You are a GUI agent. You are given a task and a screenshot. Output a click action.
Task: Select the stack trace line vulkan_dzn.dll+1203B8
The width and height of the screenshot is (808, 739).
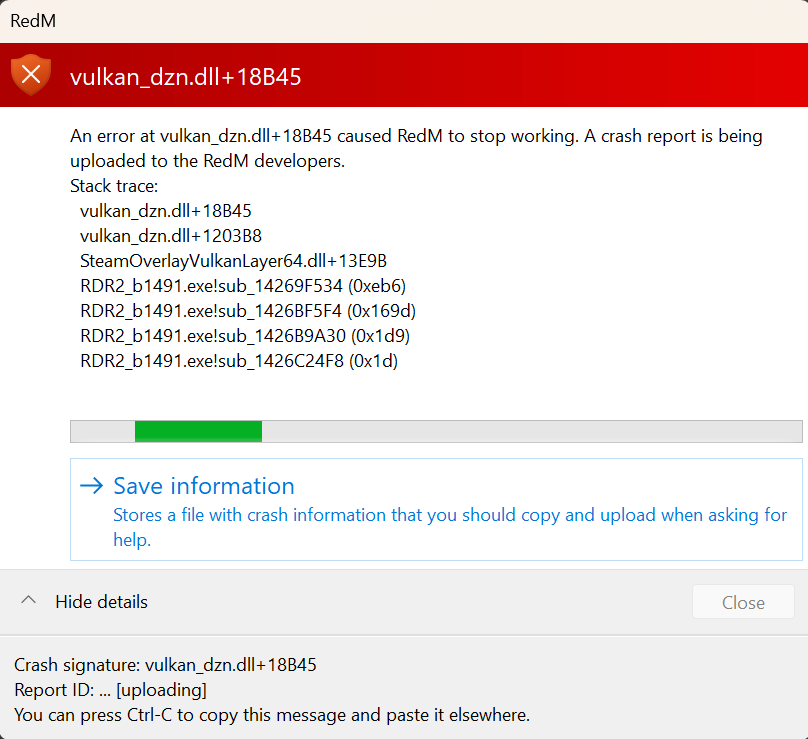(171, 236)
